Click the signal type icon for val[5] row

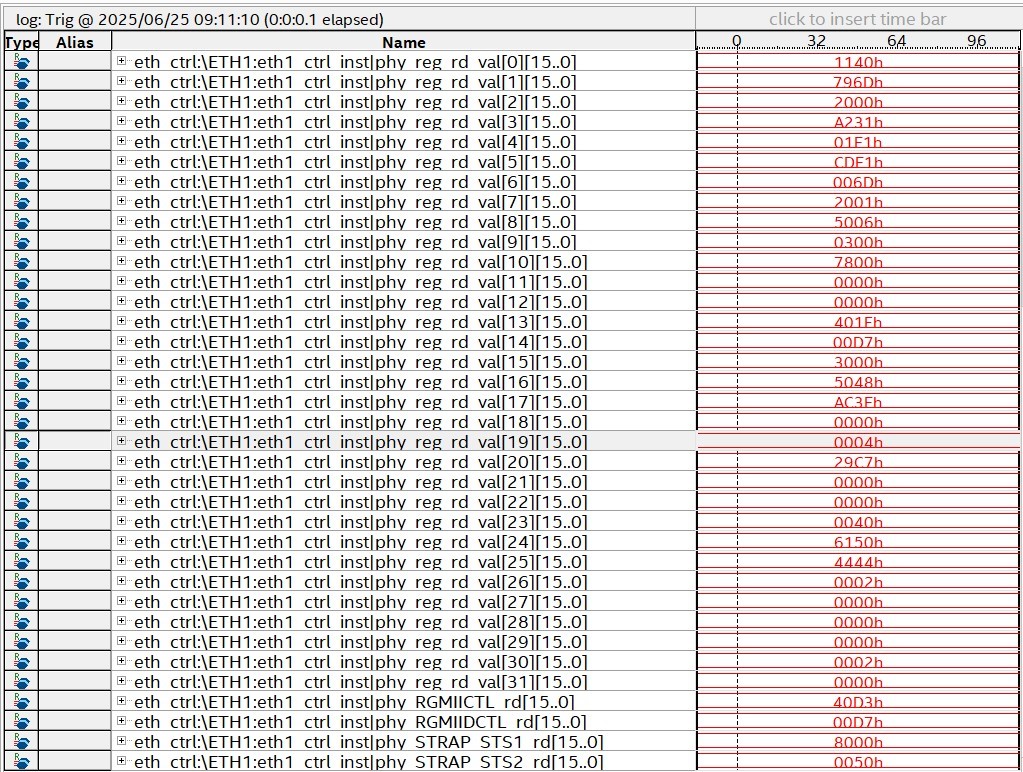pyautogui.click(x=21, y=162)
